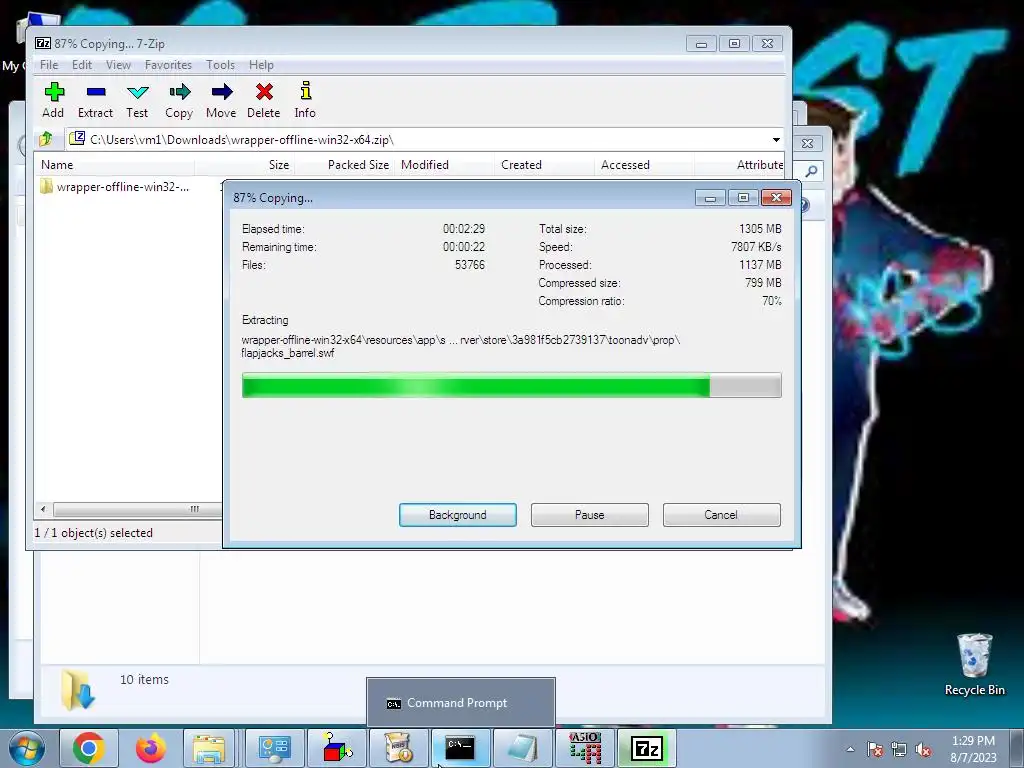Sort by the Accessed column header

(x=644, y=165)
